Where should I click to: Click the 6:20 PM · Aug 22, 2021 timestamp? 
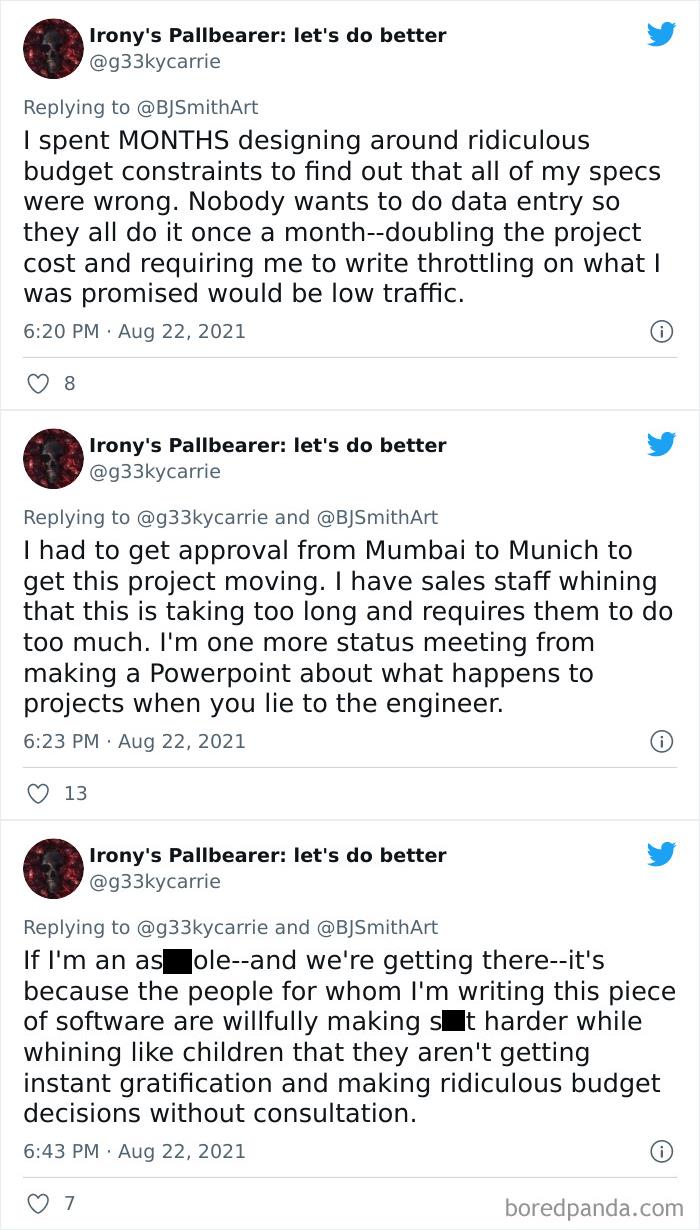(134, 331)
